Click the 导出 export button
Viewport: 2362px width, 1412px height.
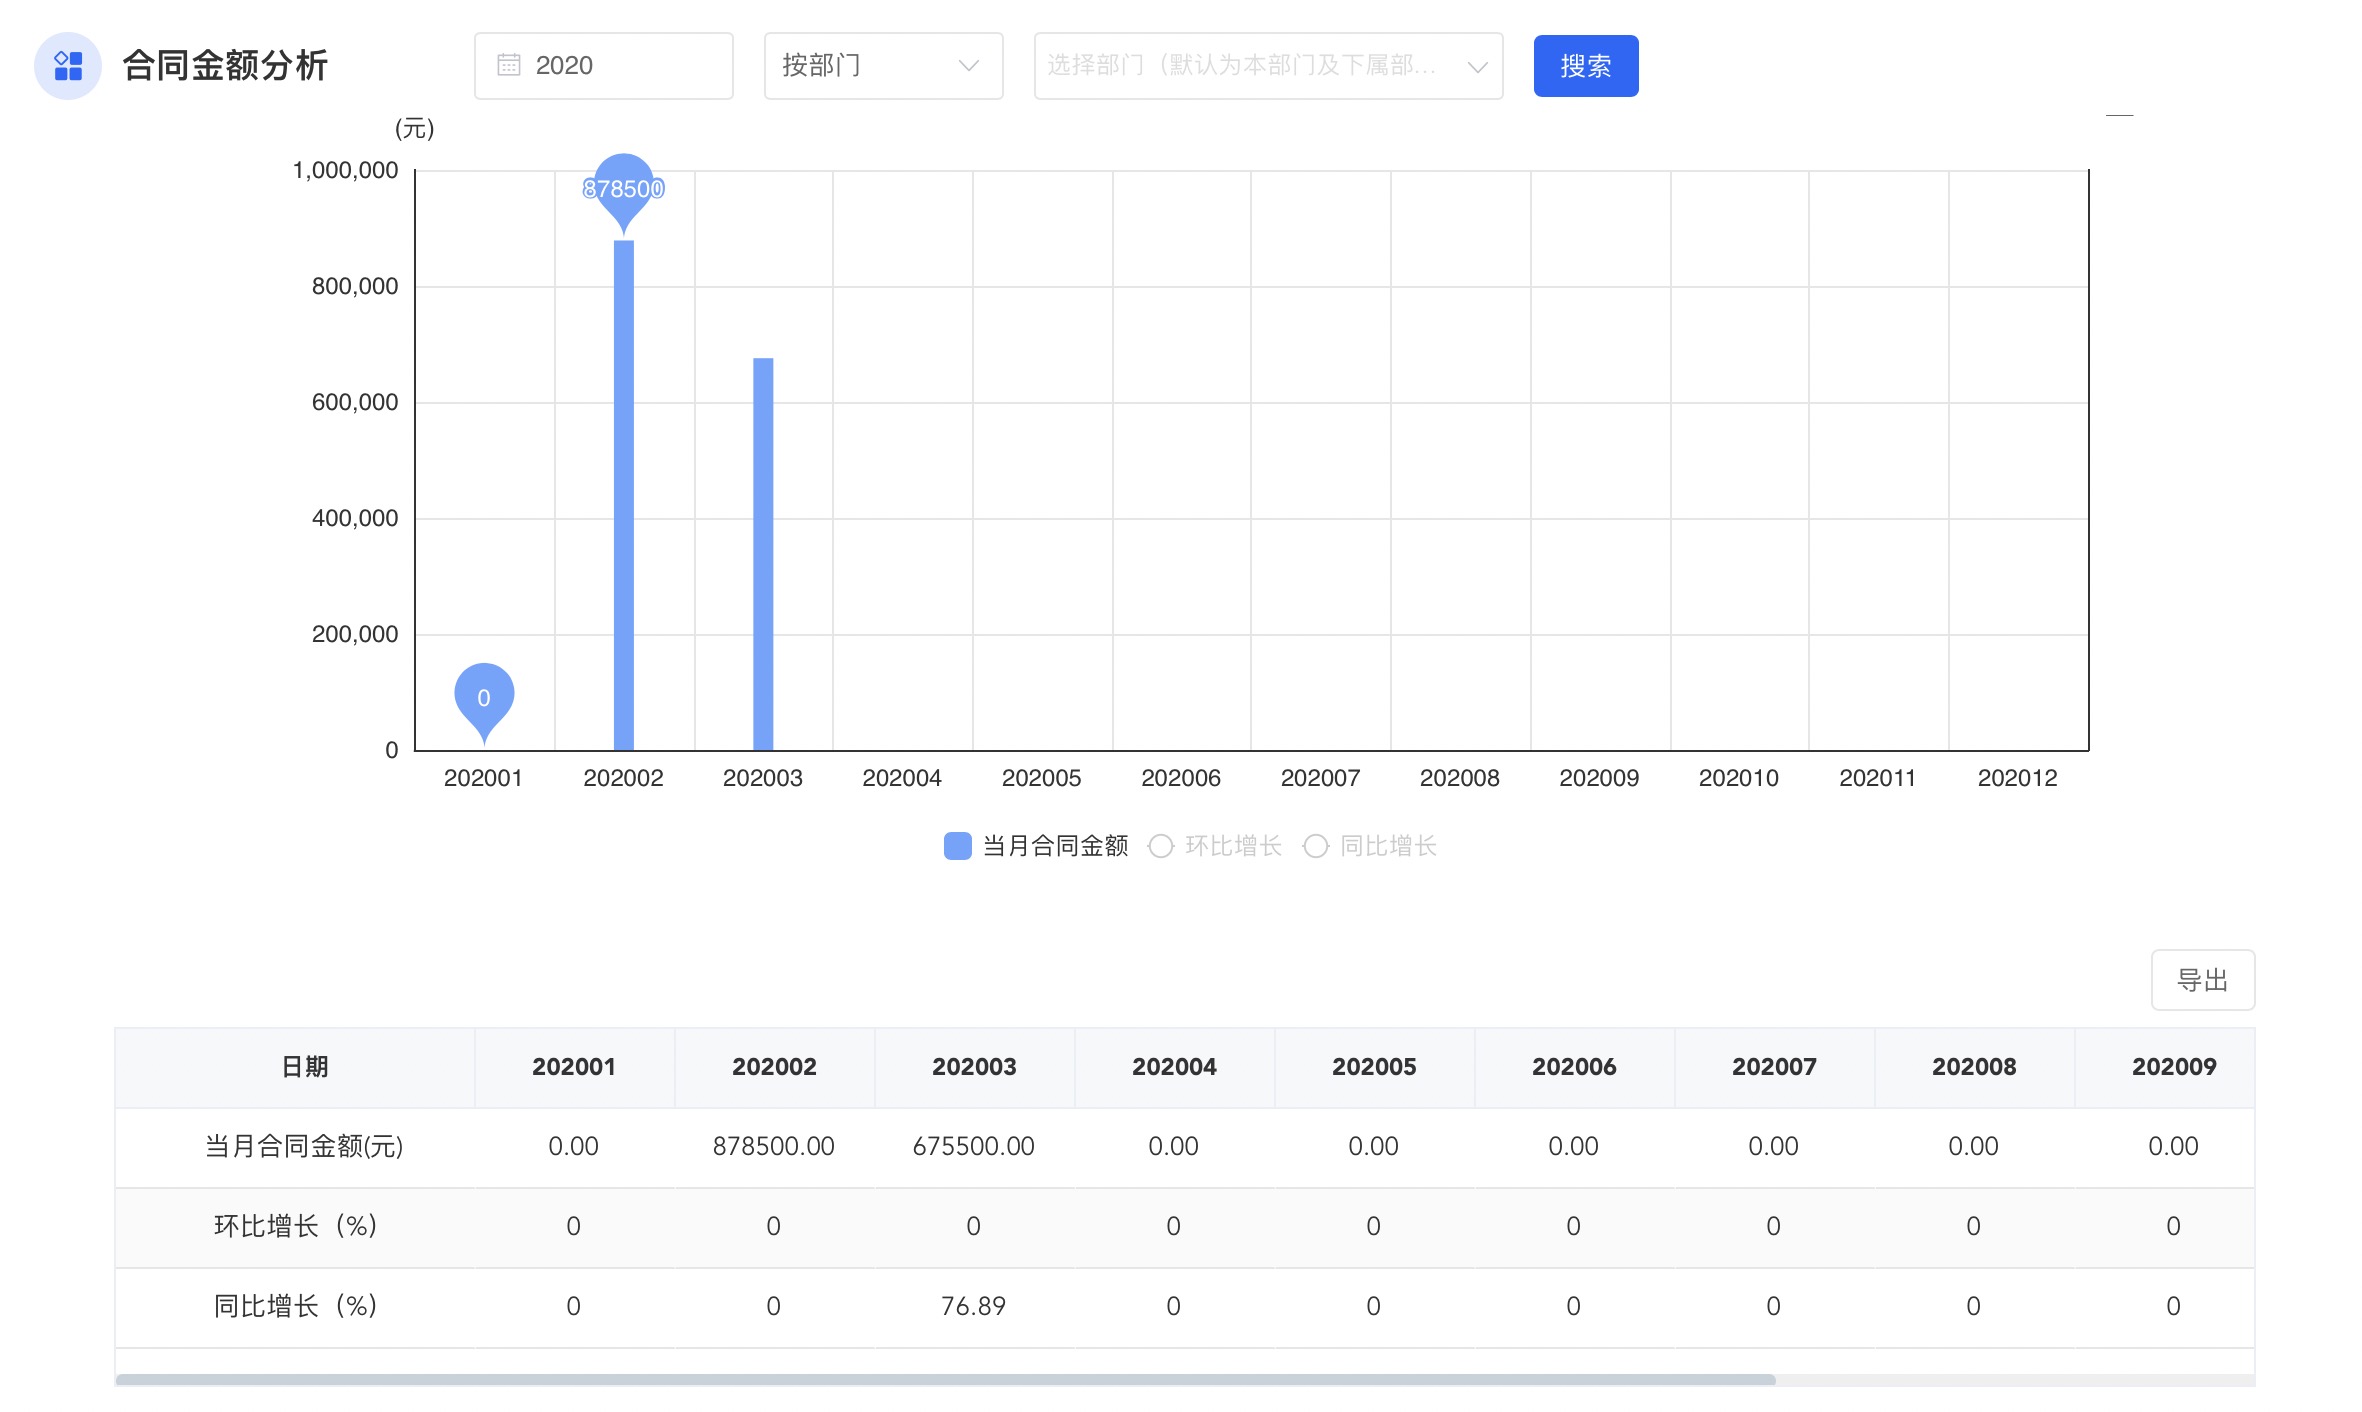point(2202,980)
